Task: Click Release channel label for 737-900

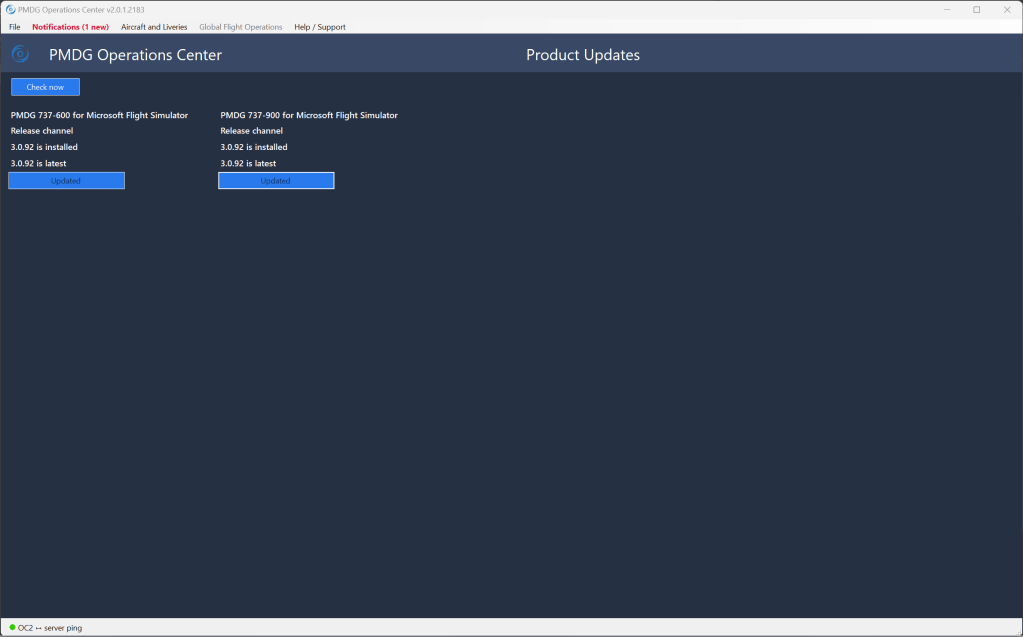Action: [x=252, y=131]
